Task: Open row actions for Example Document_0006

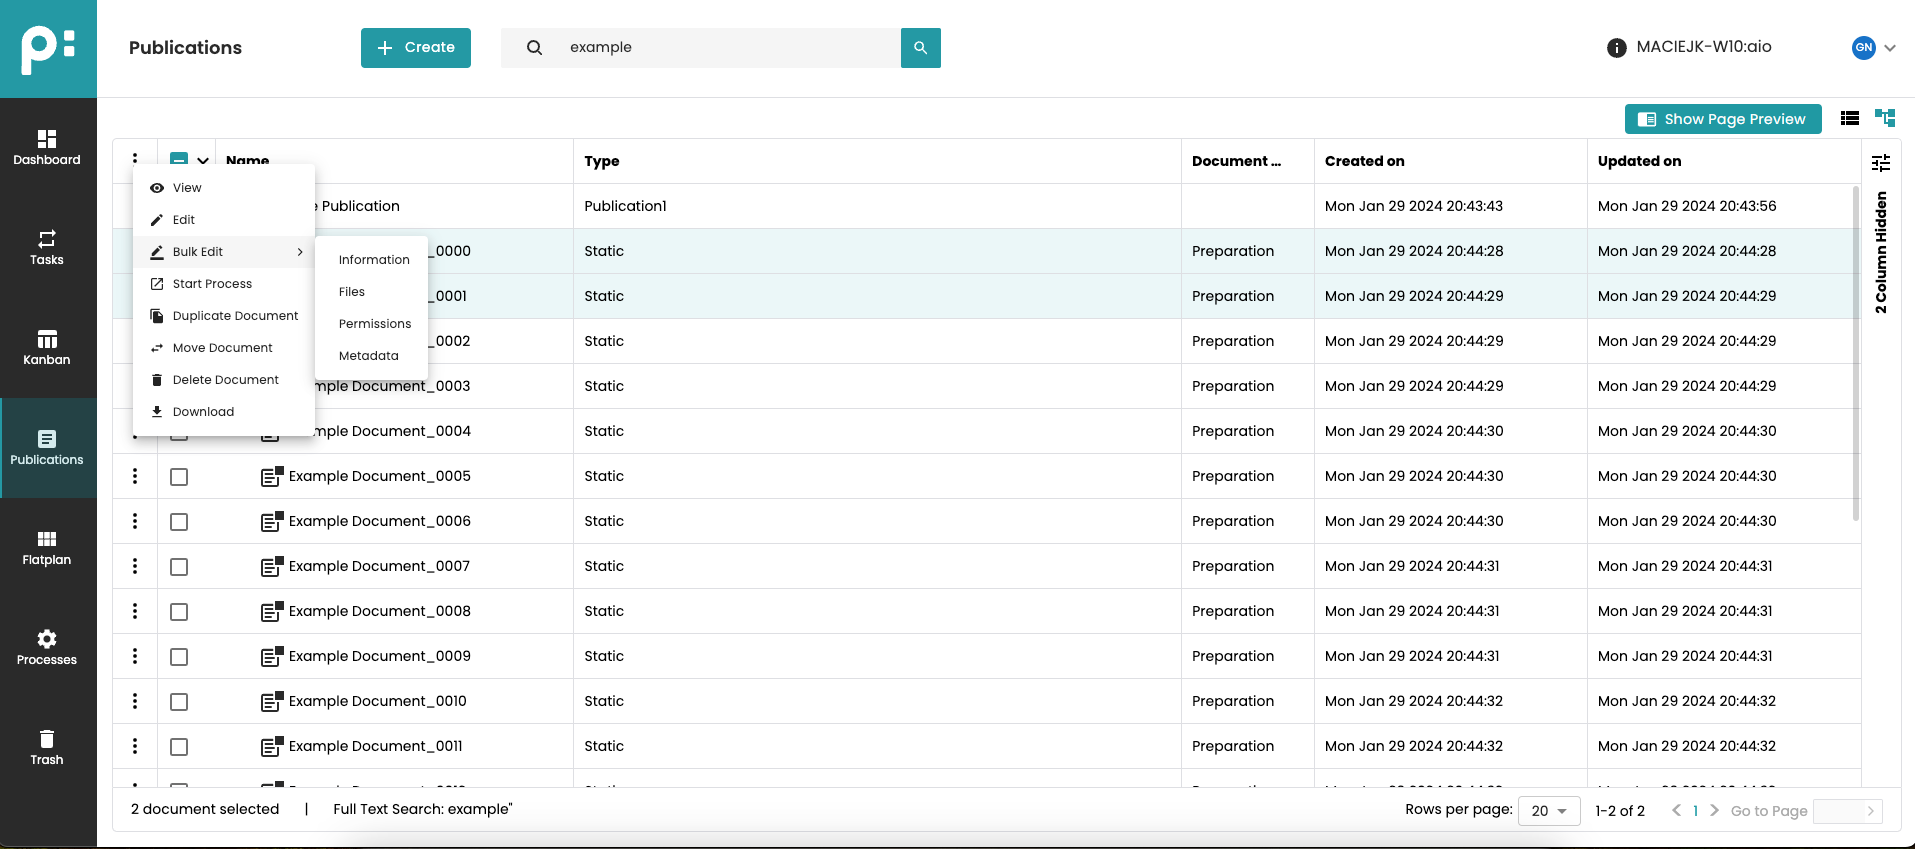Action: [x=135, y=521]
